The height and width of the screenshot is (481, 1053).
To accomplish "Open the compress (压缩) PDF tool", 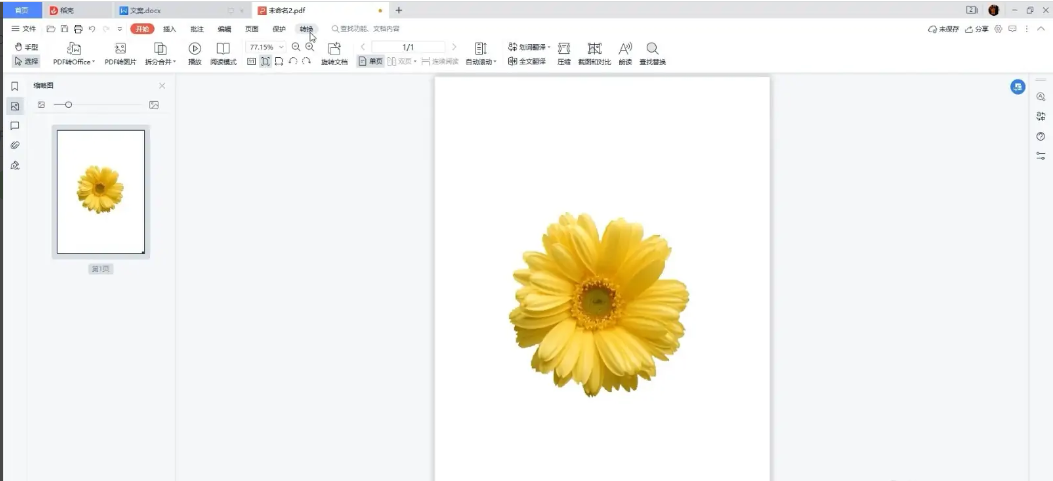I will 564,48.
